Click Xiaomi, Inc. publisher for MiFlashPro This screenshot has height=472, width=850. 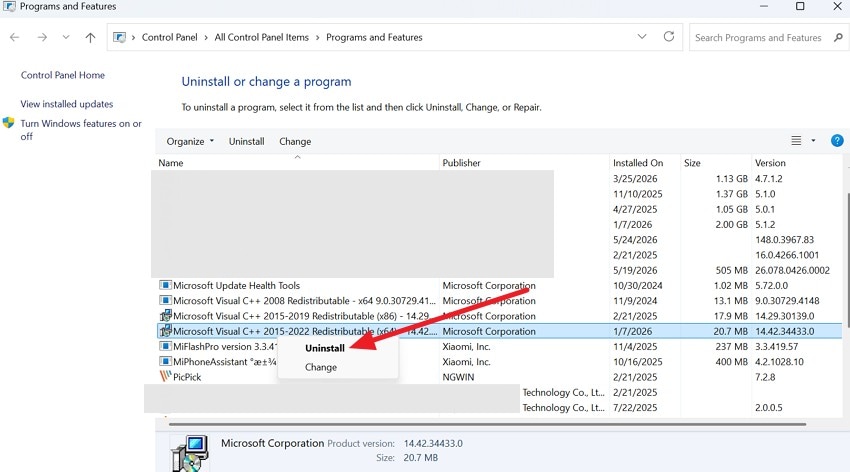(466, 347)
